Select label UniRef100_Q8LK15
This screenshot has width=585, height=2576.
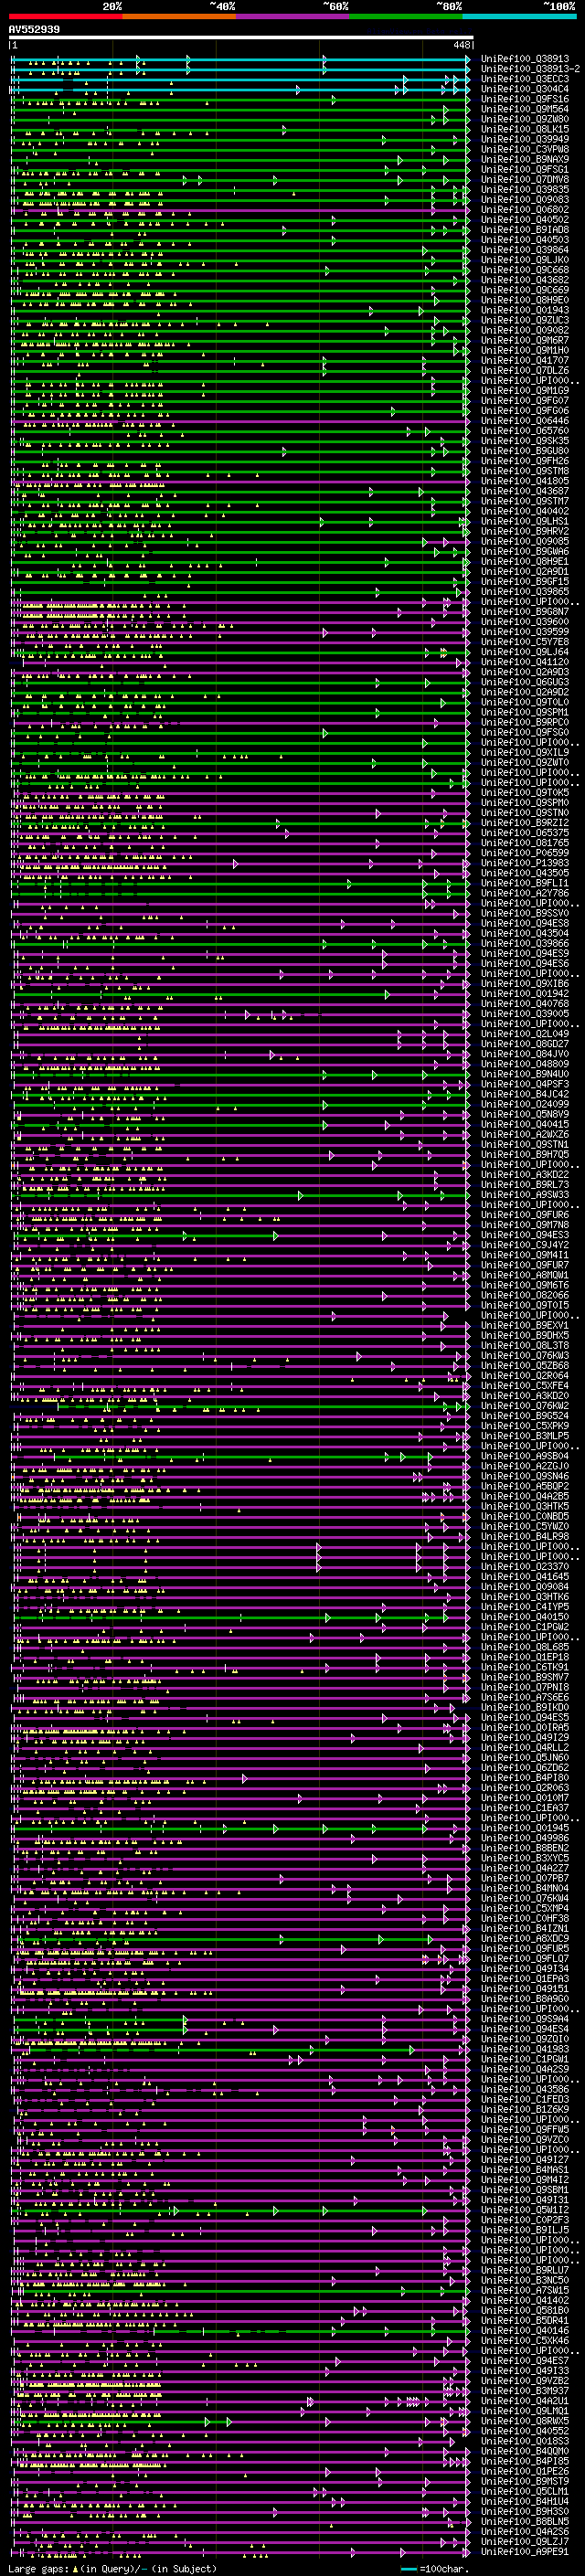(525, 129)
